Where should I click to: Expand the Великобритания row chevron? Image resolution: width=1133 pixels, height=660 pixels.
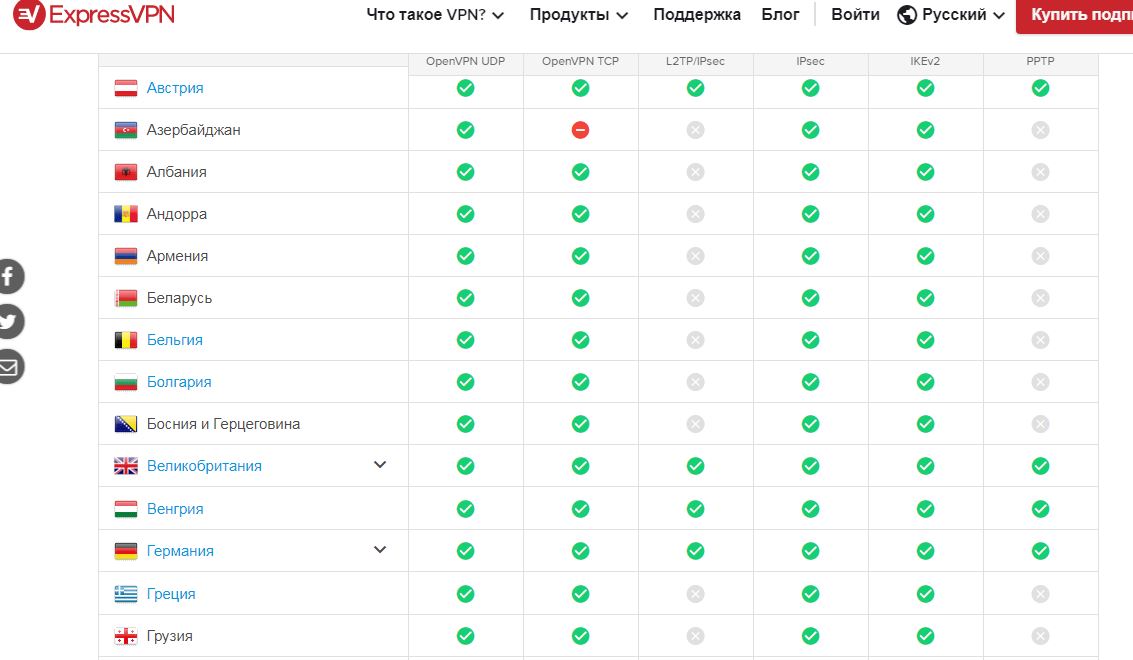(x=380, y=465)
